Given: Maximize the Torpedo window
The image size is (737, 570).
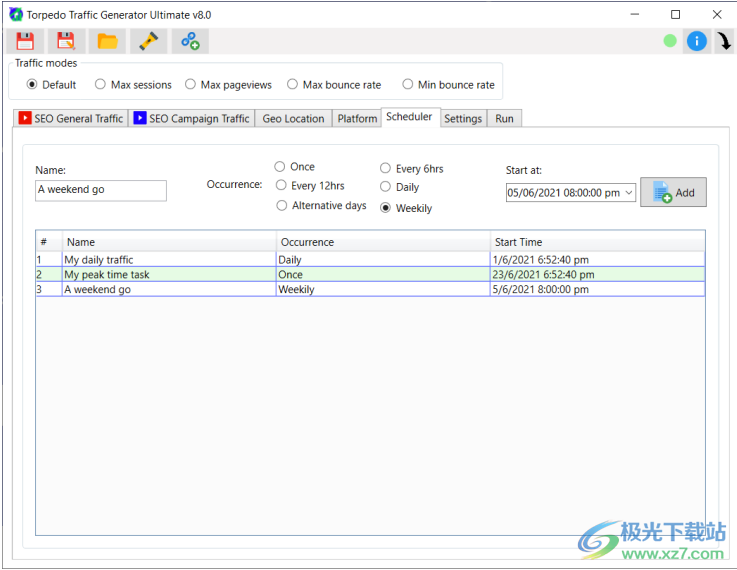Looking at the screenshot, I should [x=675, y=15].
